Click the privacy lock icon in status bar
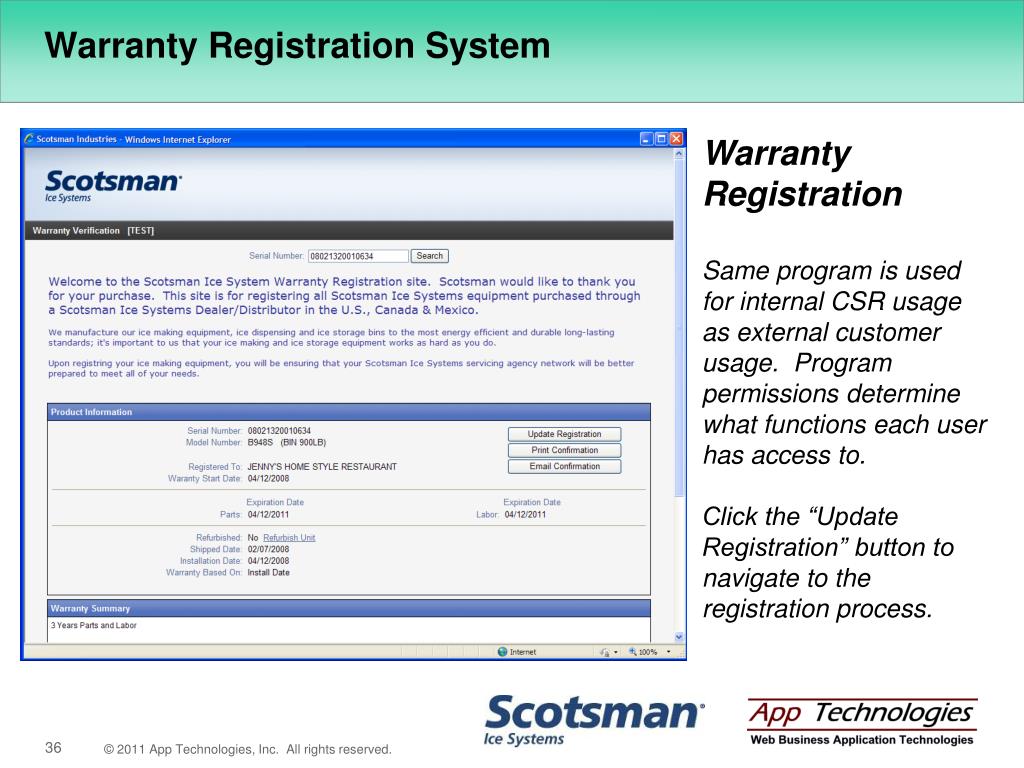The image size is (1024, 768). pos(605,652)
